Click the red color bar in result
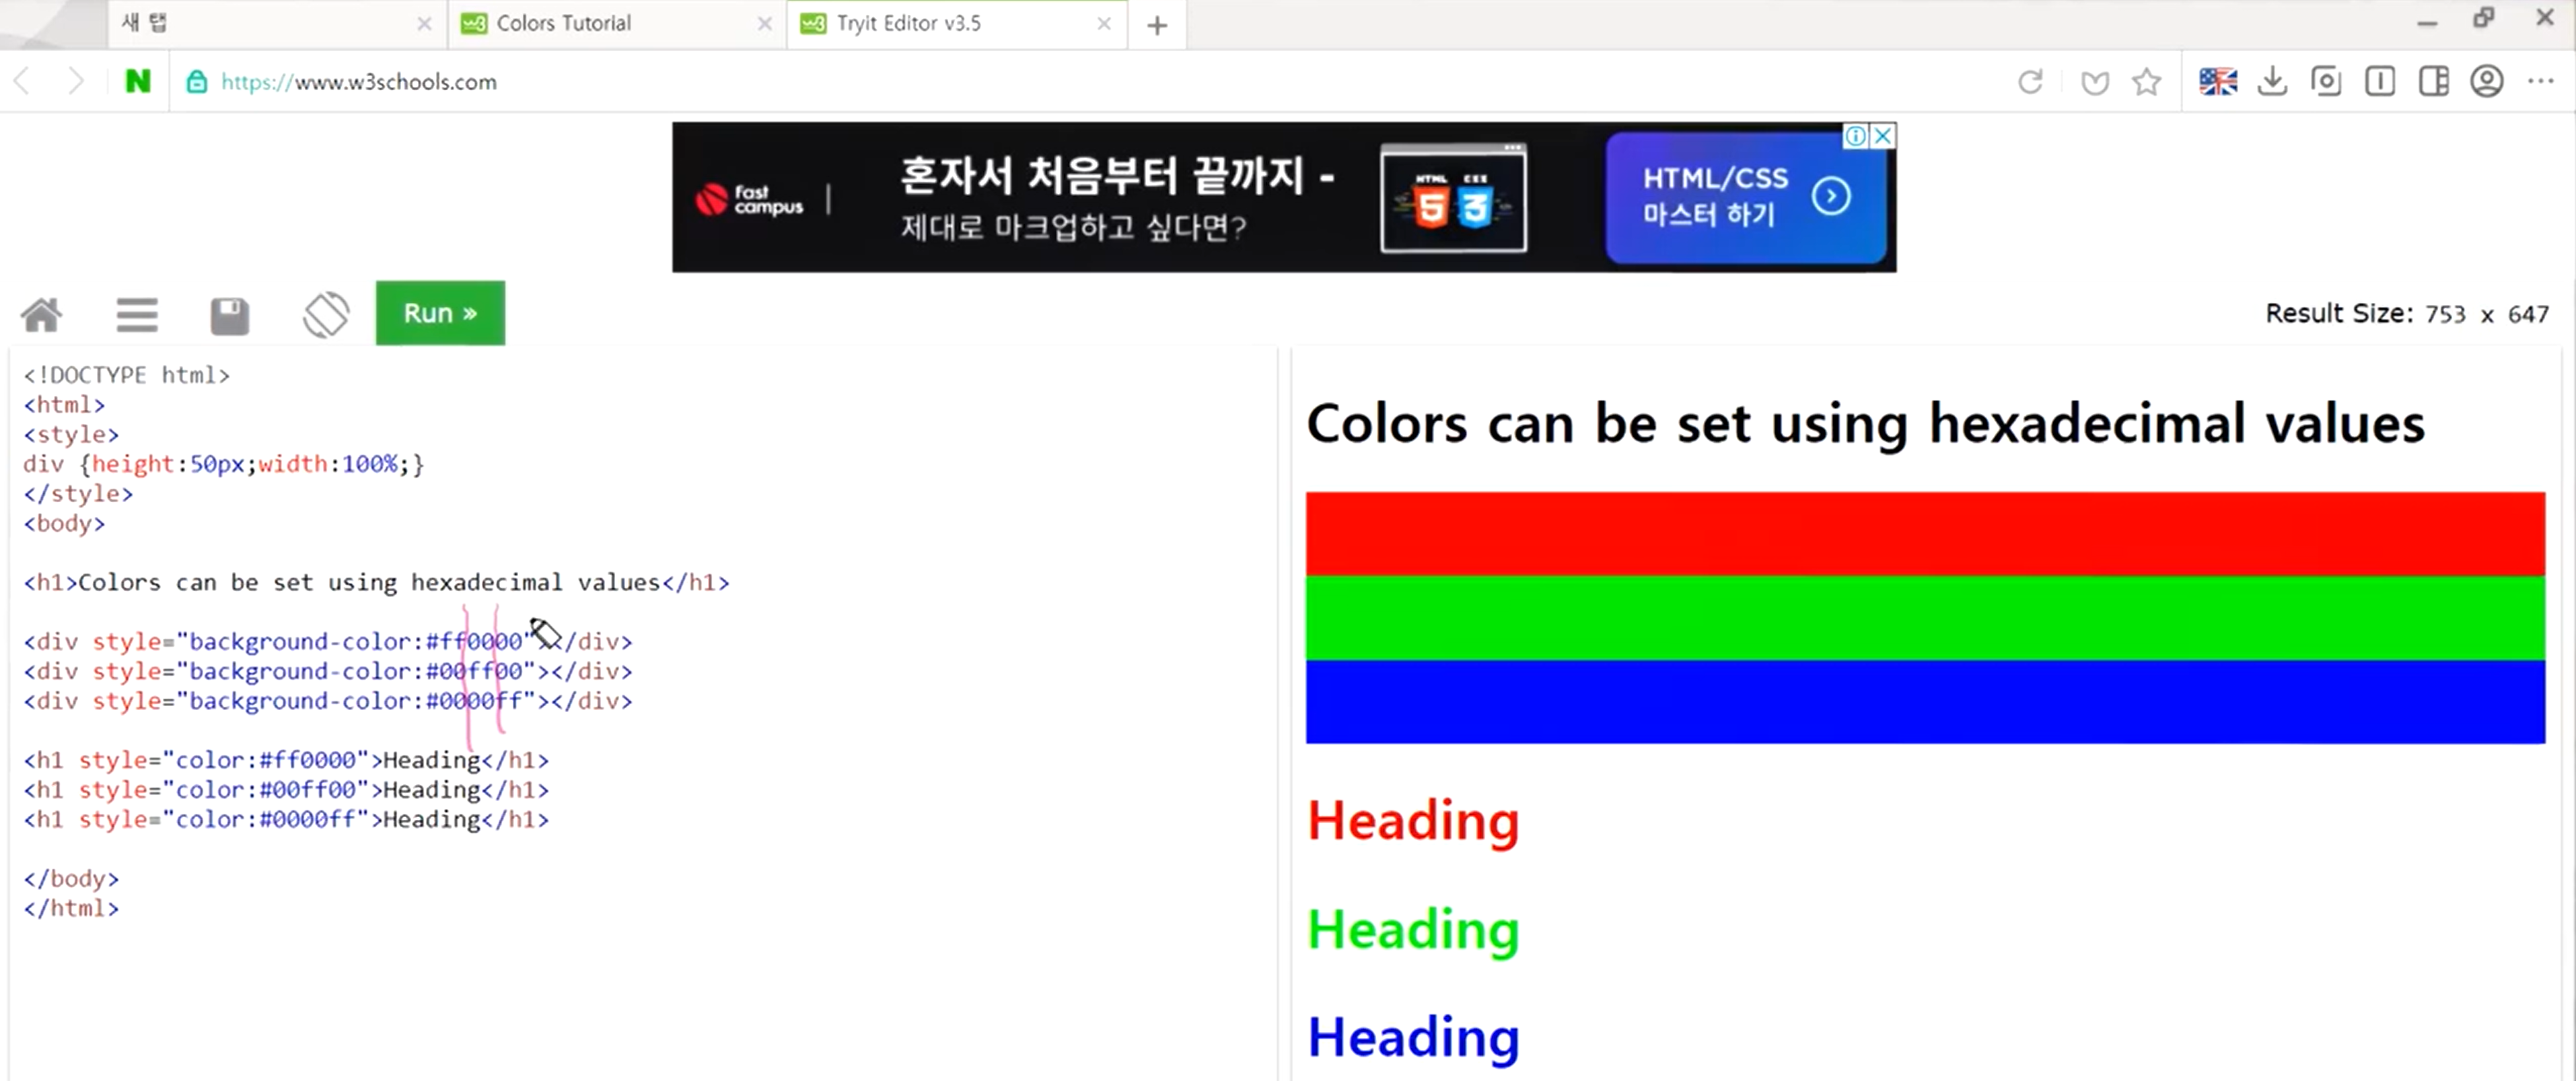This screenshot has width=2576, height=1081. (1924, 533)
